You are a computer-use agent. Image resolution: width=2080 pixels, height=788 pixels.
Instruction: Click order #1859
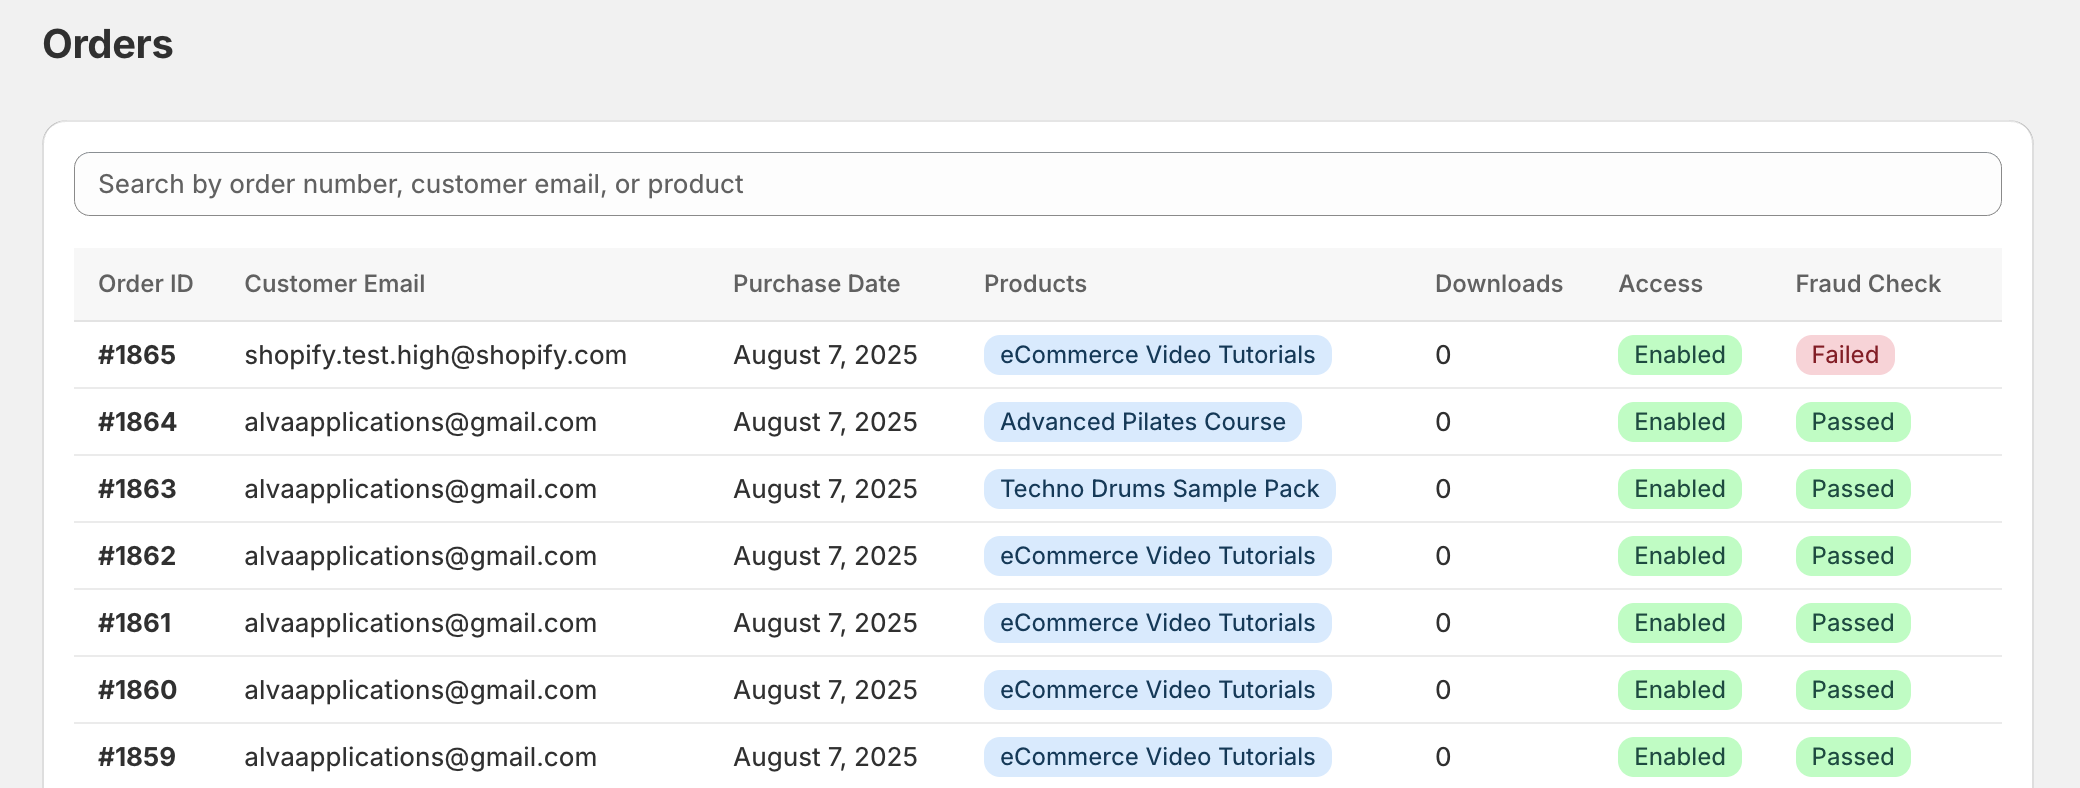137,757
